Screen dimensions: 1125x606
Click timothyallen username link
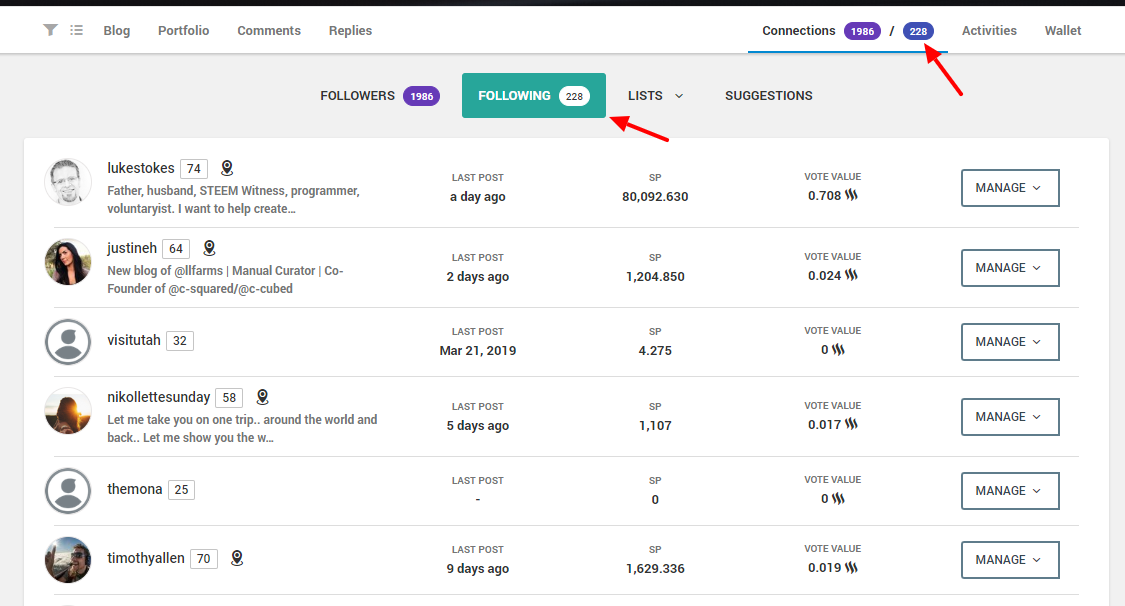(146, 559)
